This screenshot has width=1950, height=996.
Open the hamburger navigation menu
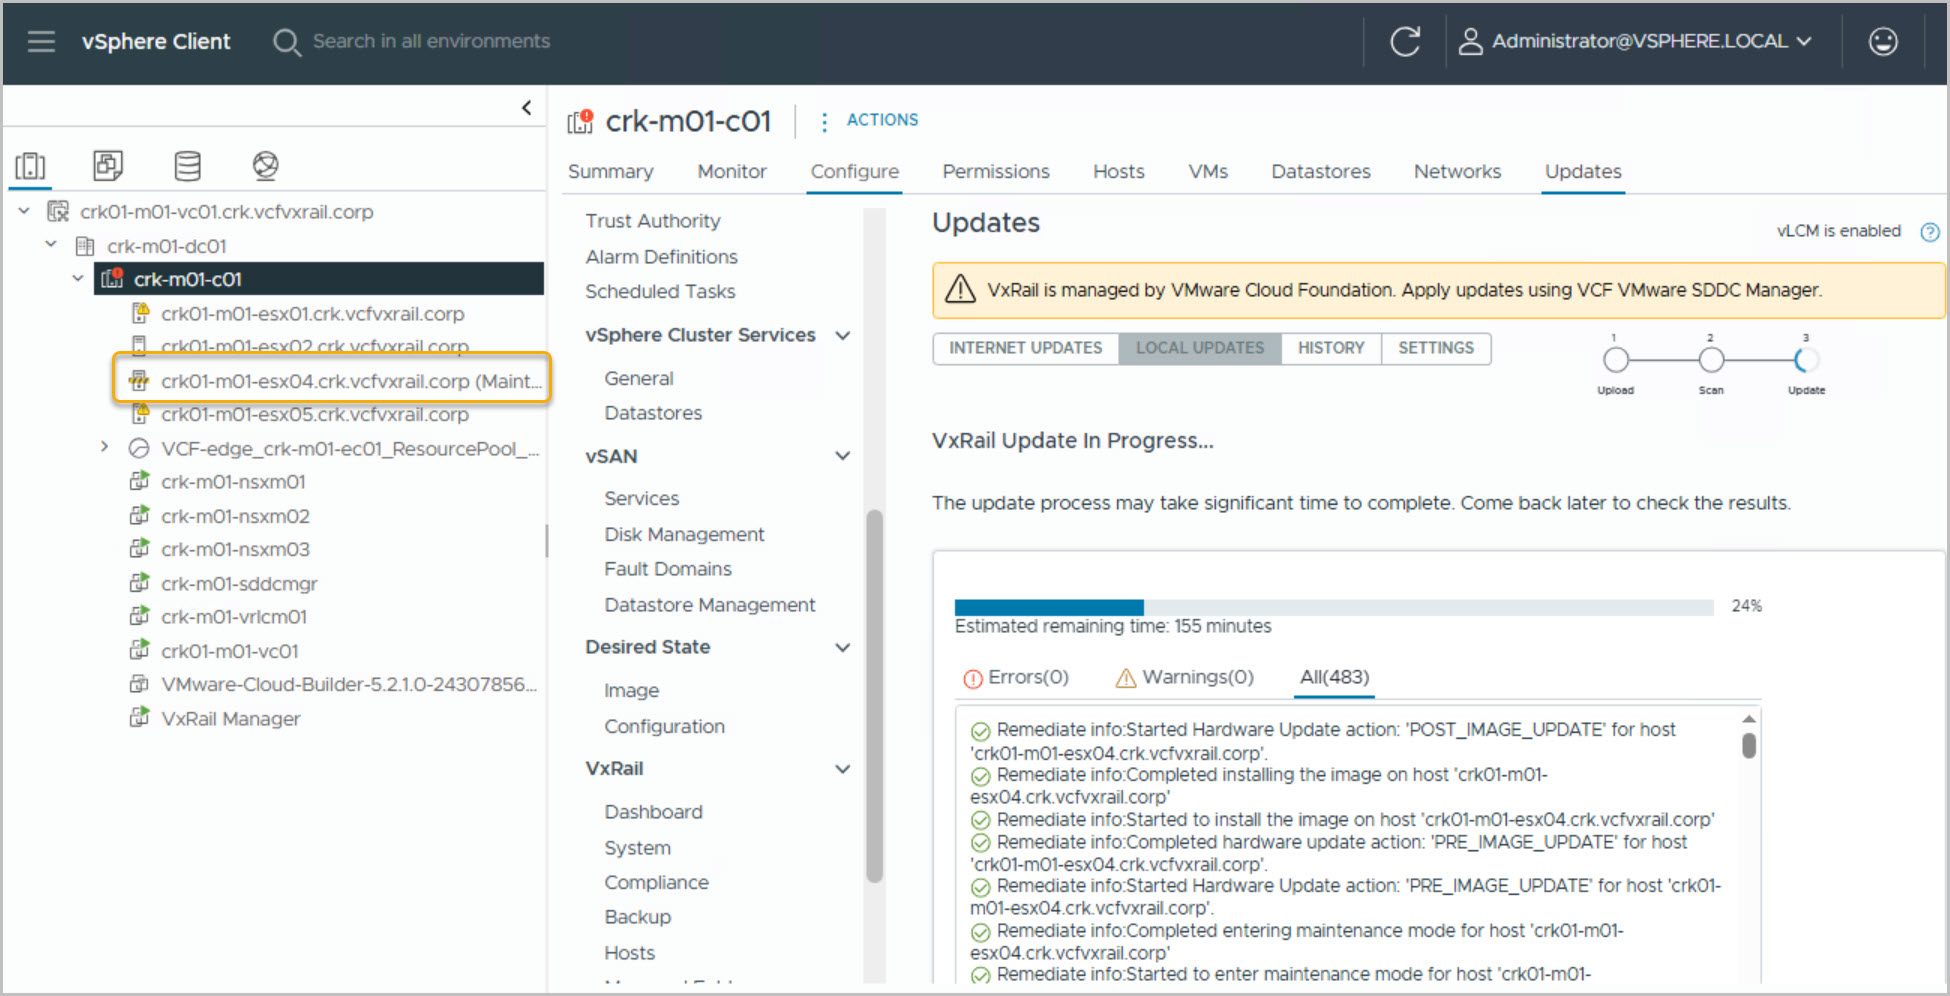click(41, 41)
